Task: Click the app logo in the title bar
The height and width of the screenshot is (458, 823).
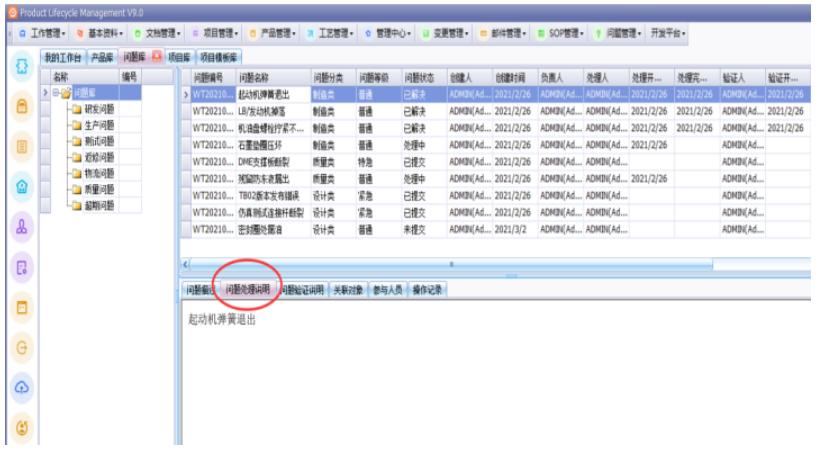Action: (13, 13)
